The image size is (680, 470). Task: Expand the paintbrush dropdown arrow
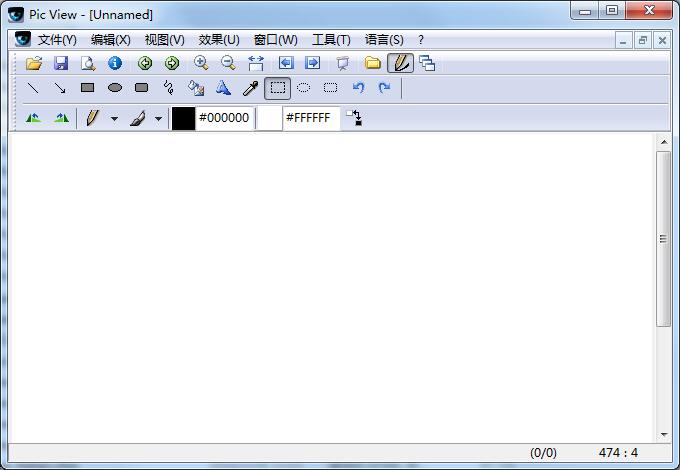click(159, 118)
